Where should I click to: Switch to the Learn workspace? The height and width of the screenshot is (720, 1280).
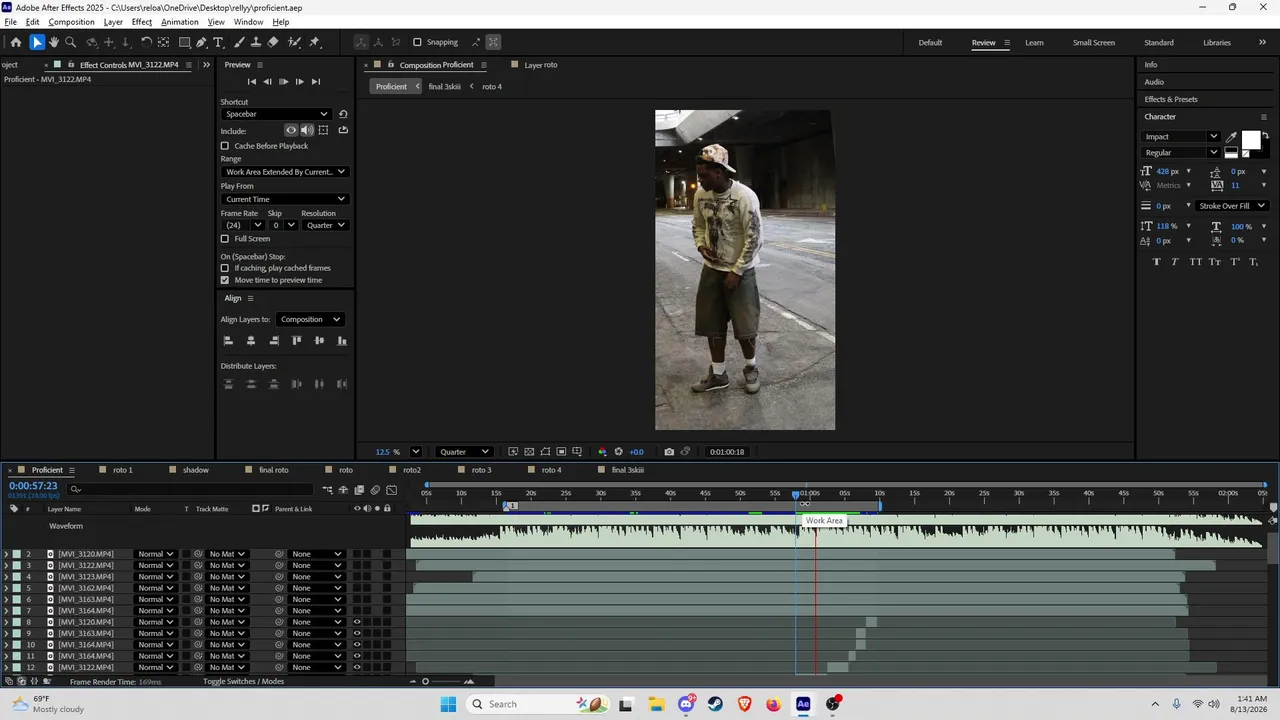tap(1034, 43)
